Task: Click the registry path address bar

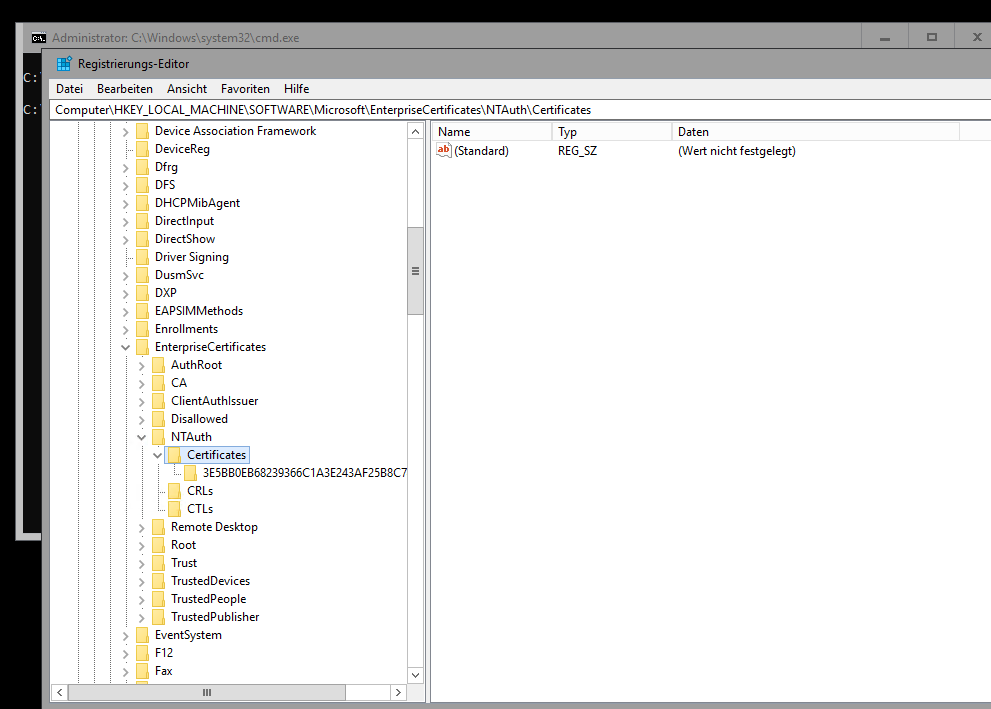Action: point(520,110)
